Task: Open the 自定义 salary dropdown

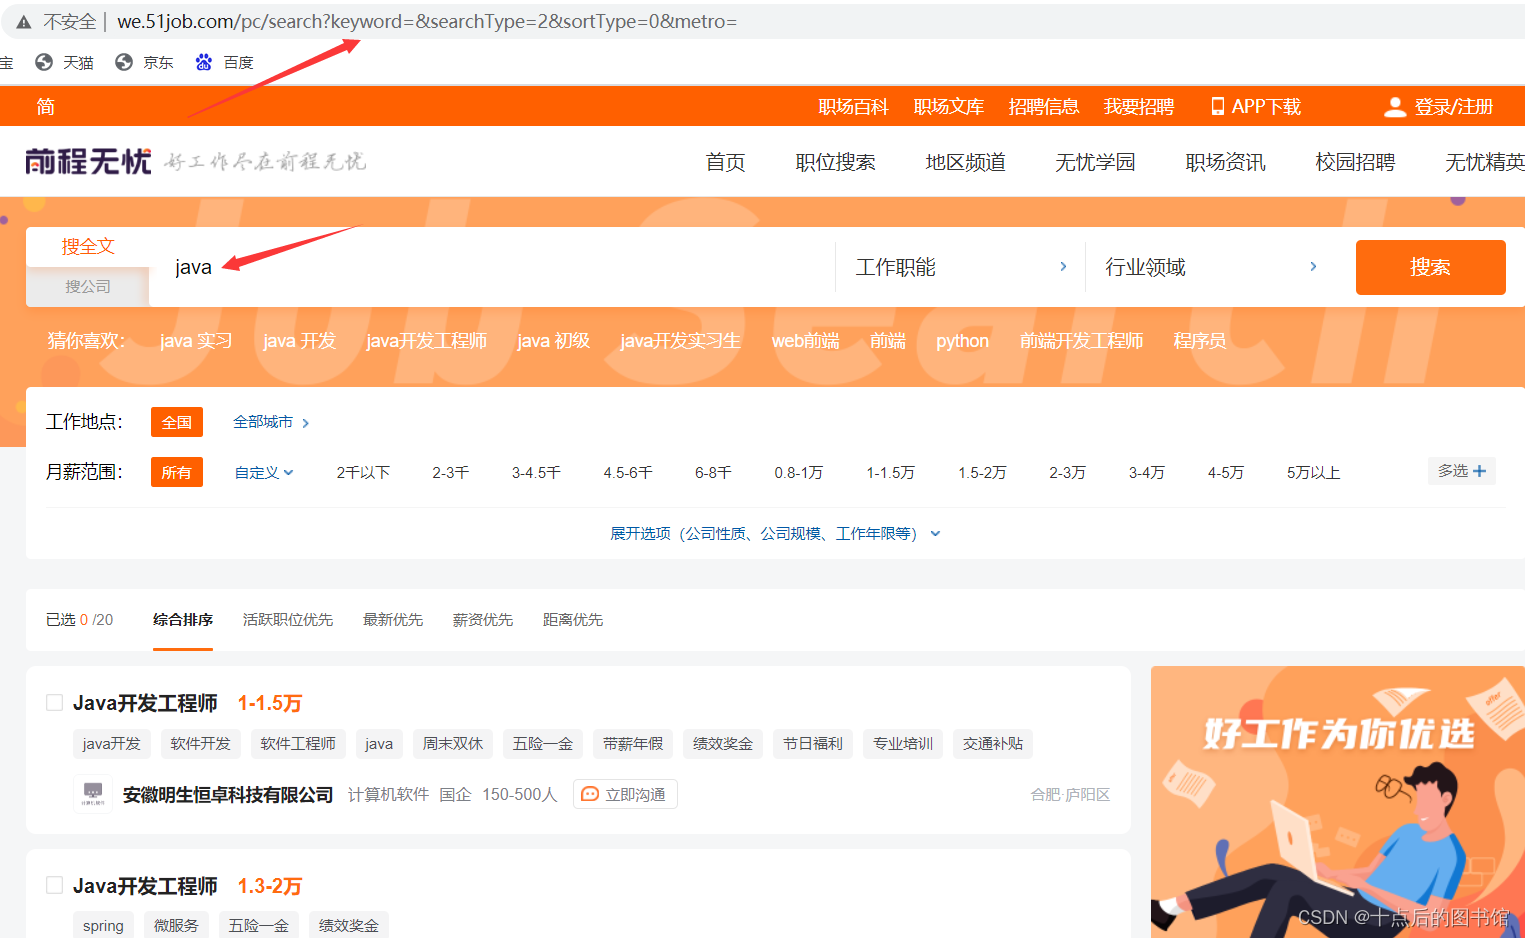Action: 264,472
